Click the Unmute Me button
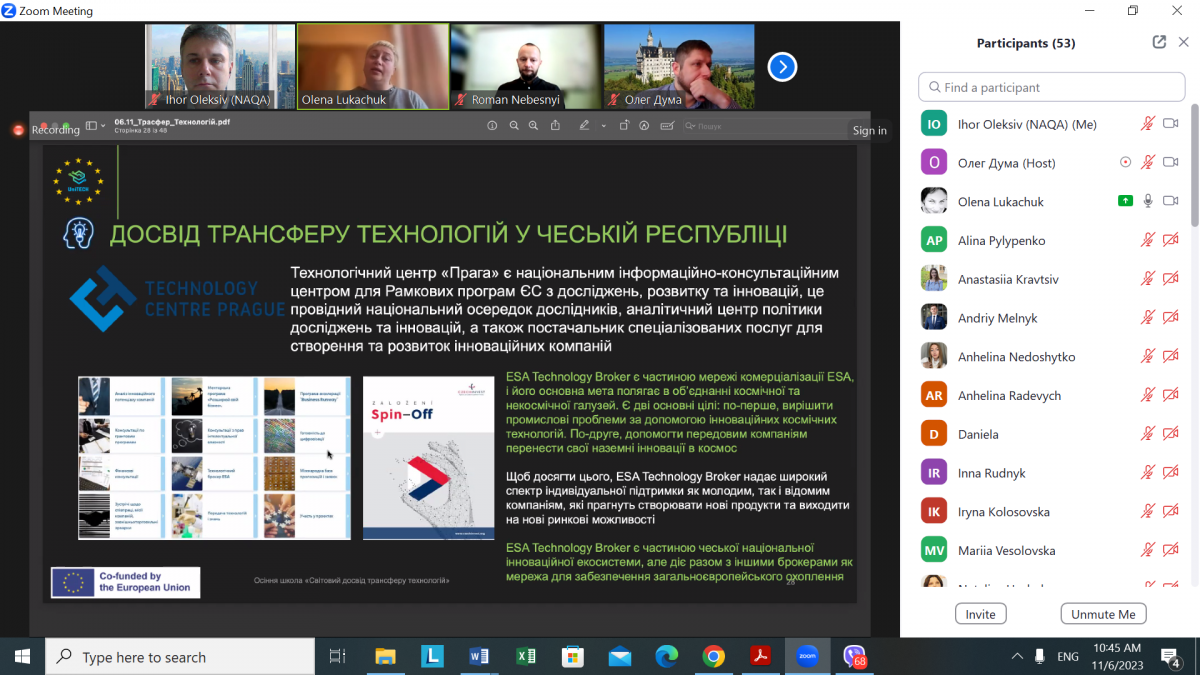The image size is (1200, 675). coord(1103,613)
